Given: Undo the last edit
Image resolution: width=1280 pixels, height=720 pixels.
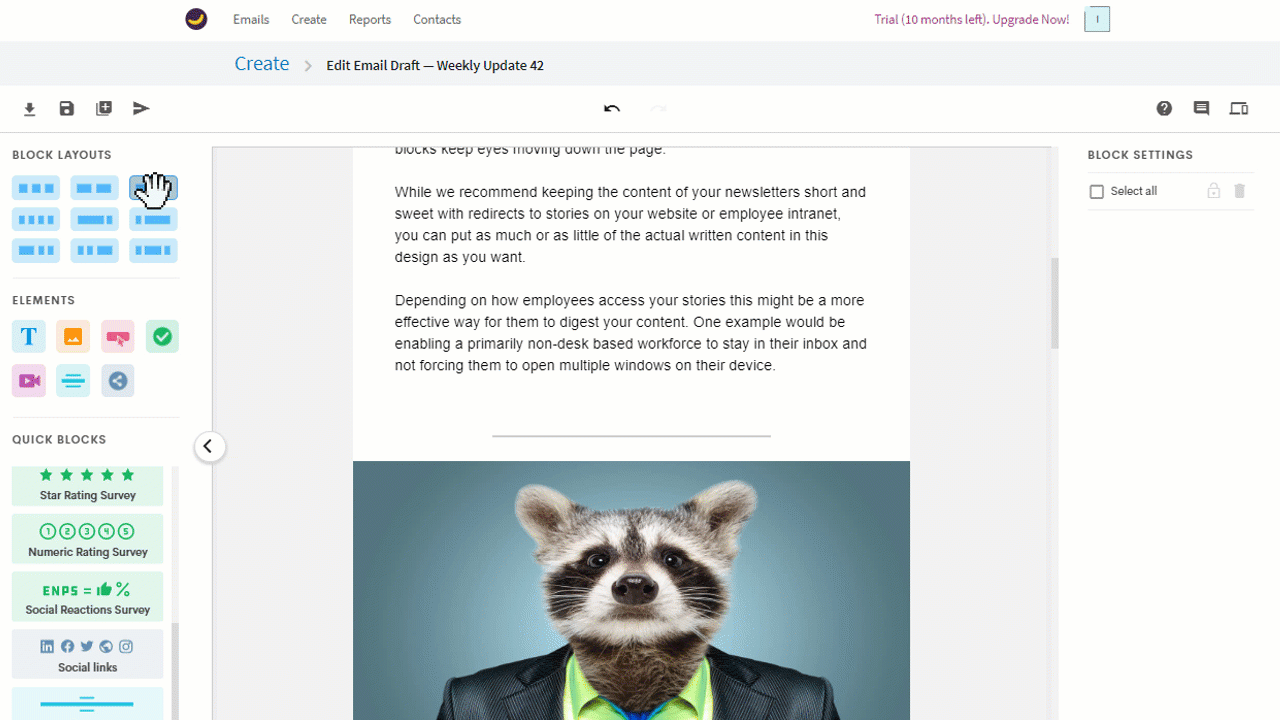Looking at the screenshot, I should pyautogui.click(x=612, y=109).
